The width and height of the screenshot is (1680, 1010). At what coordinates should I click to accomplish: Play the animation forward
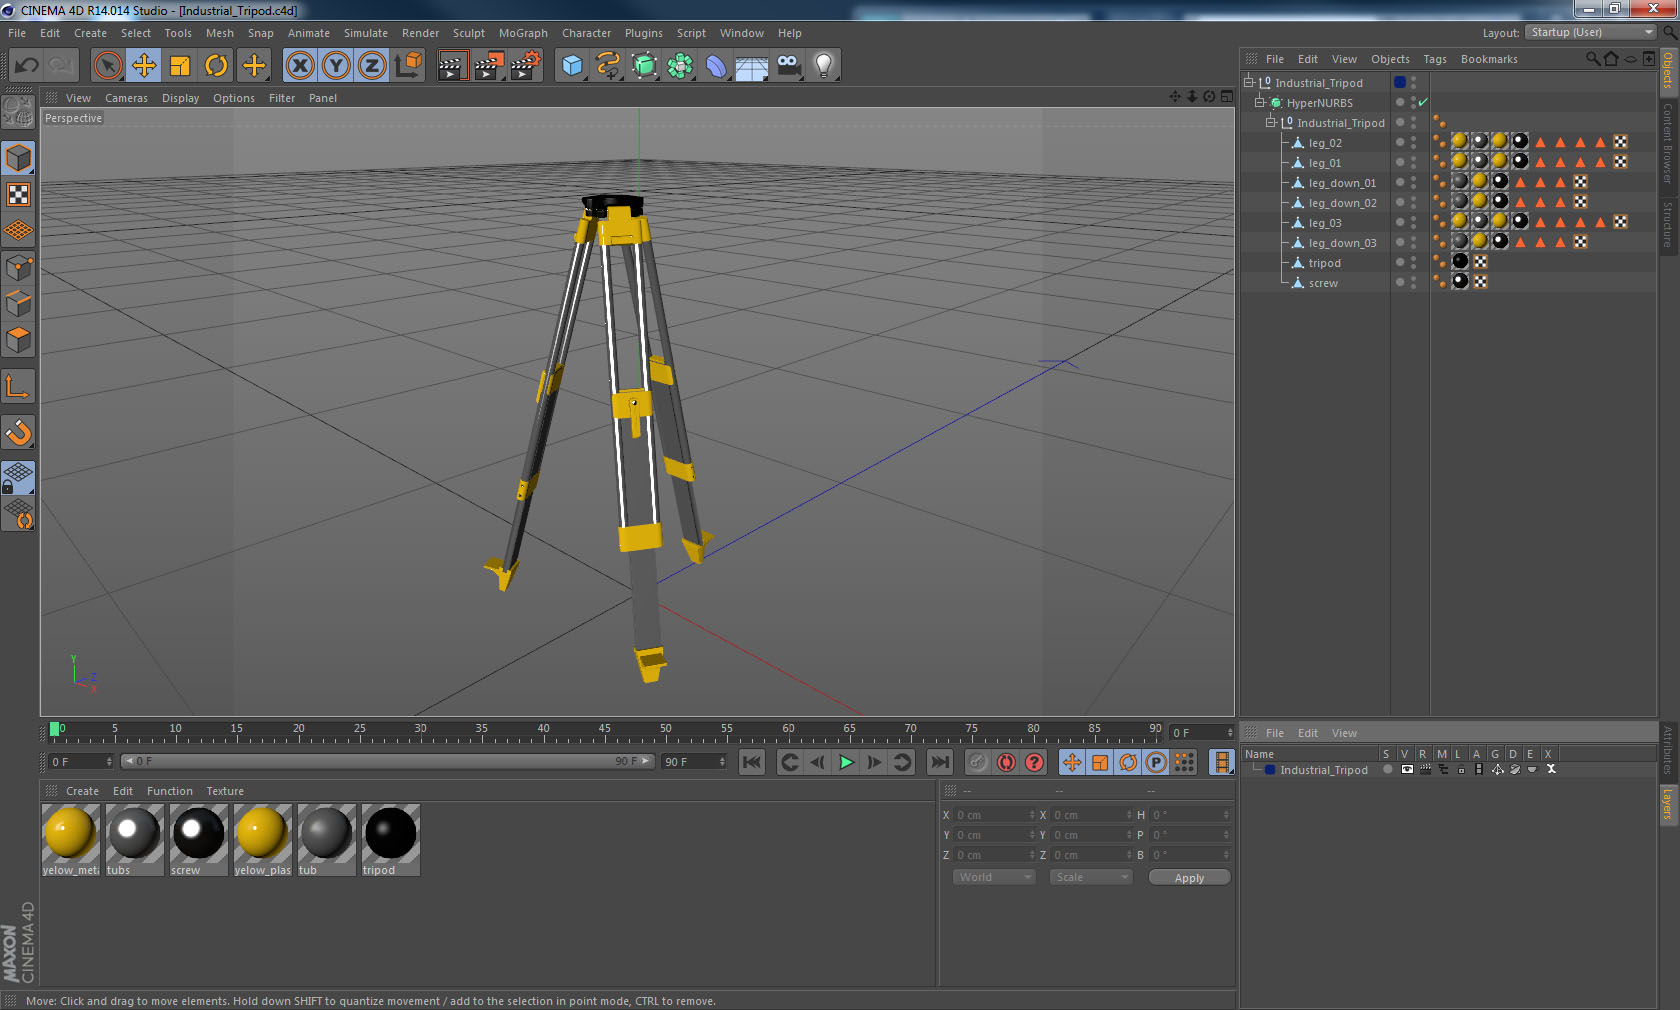point(846,762)
